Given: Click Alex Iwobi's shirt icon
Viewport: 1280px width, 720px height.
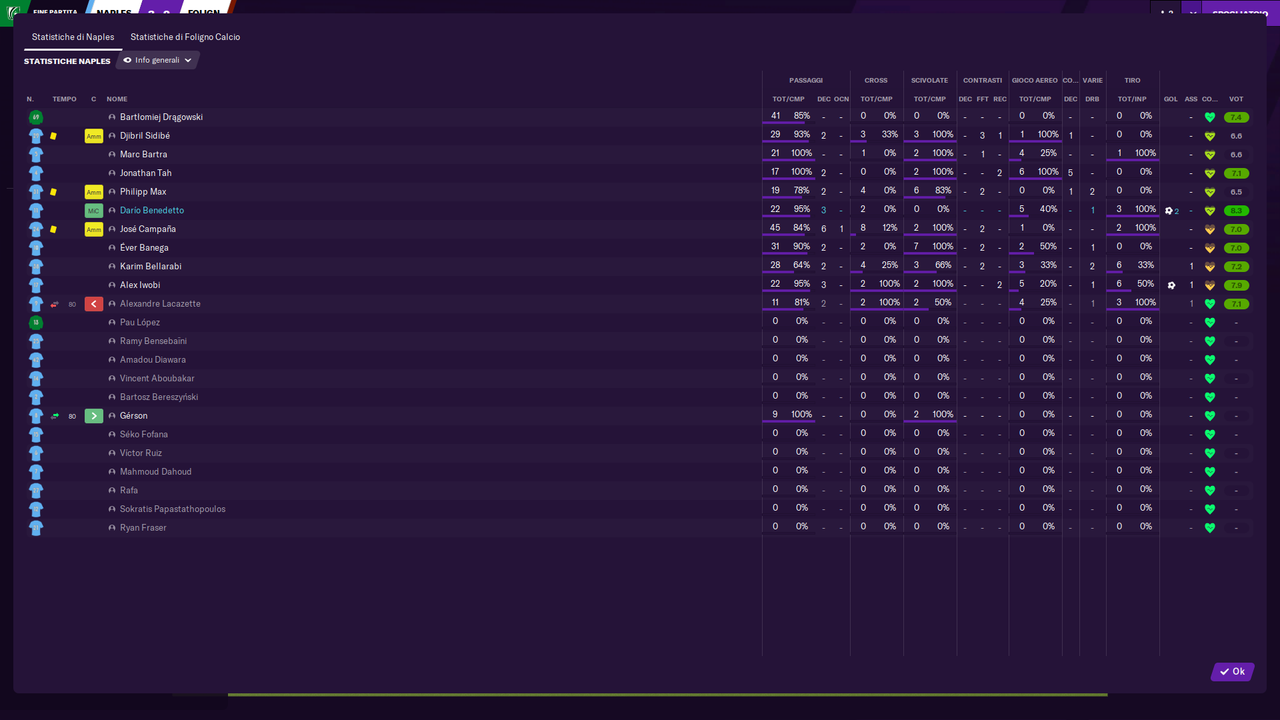Looking at the screenshot, I should 36,285.
